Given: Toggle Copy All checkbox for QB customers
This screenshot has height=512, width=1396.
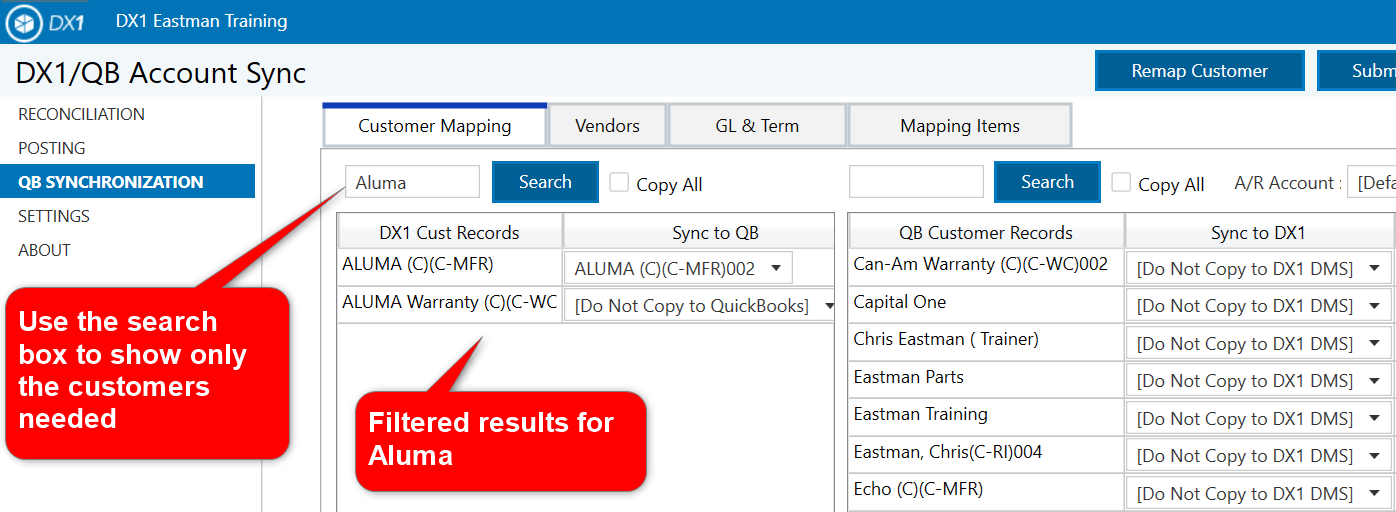Looking at the screenshot, I should point(1122,182).
